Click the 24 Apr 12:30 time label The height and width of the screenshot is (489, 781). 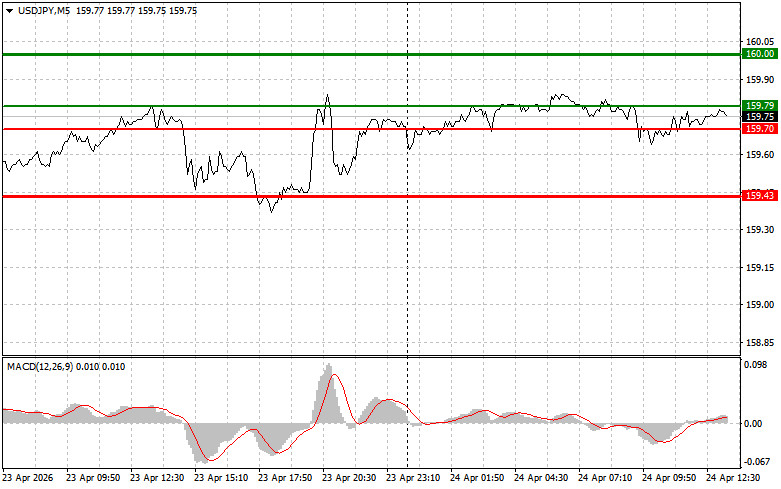coord(733,478)
